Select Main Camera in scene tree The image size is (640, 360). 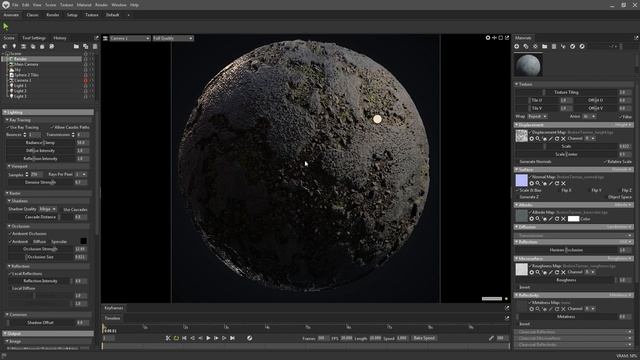point(26,64)
